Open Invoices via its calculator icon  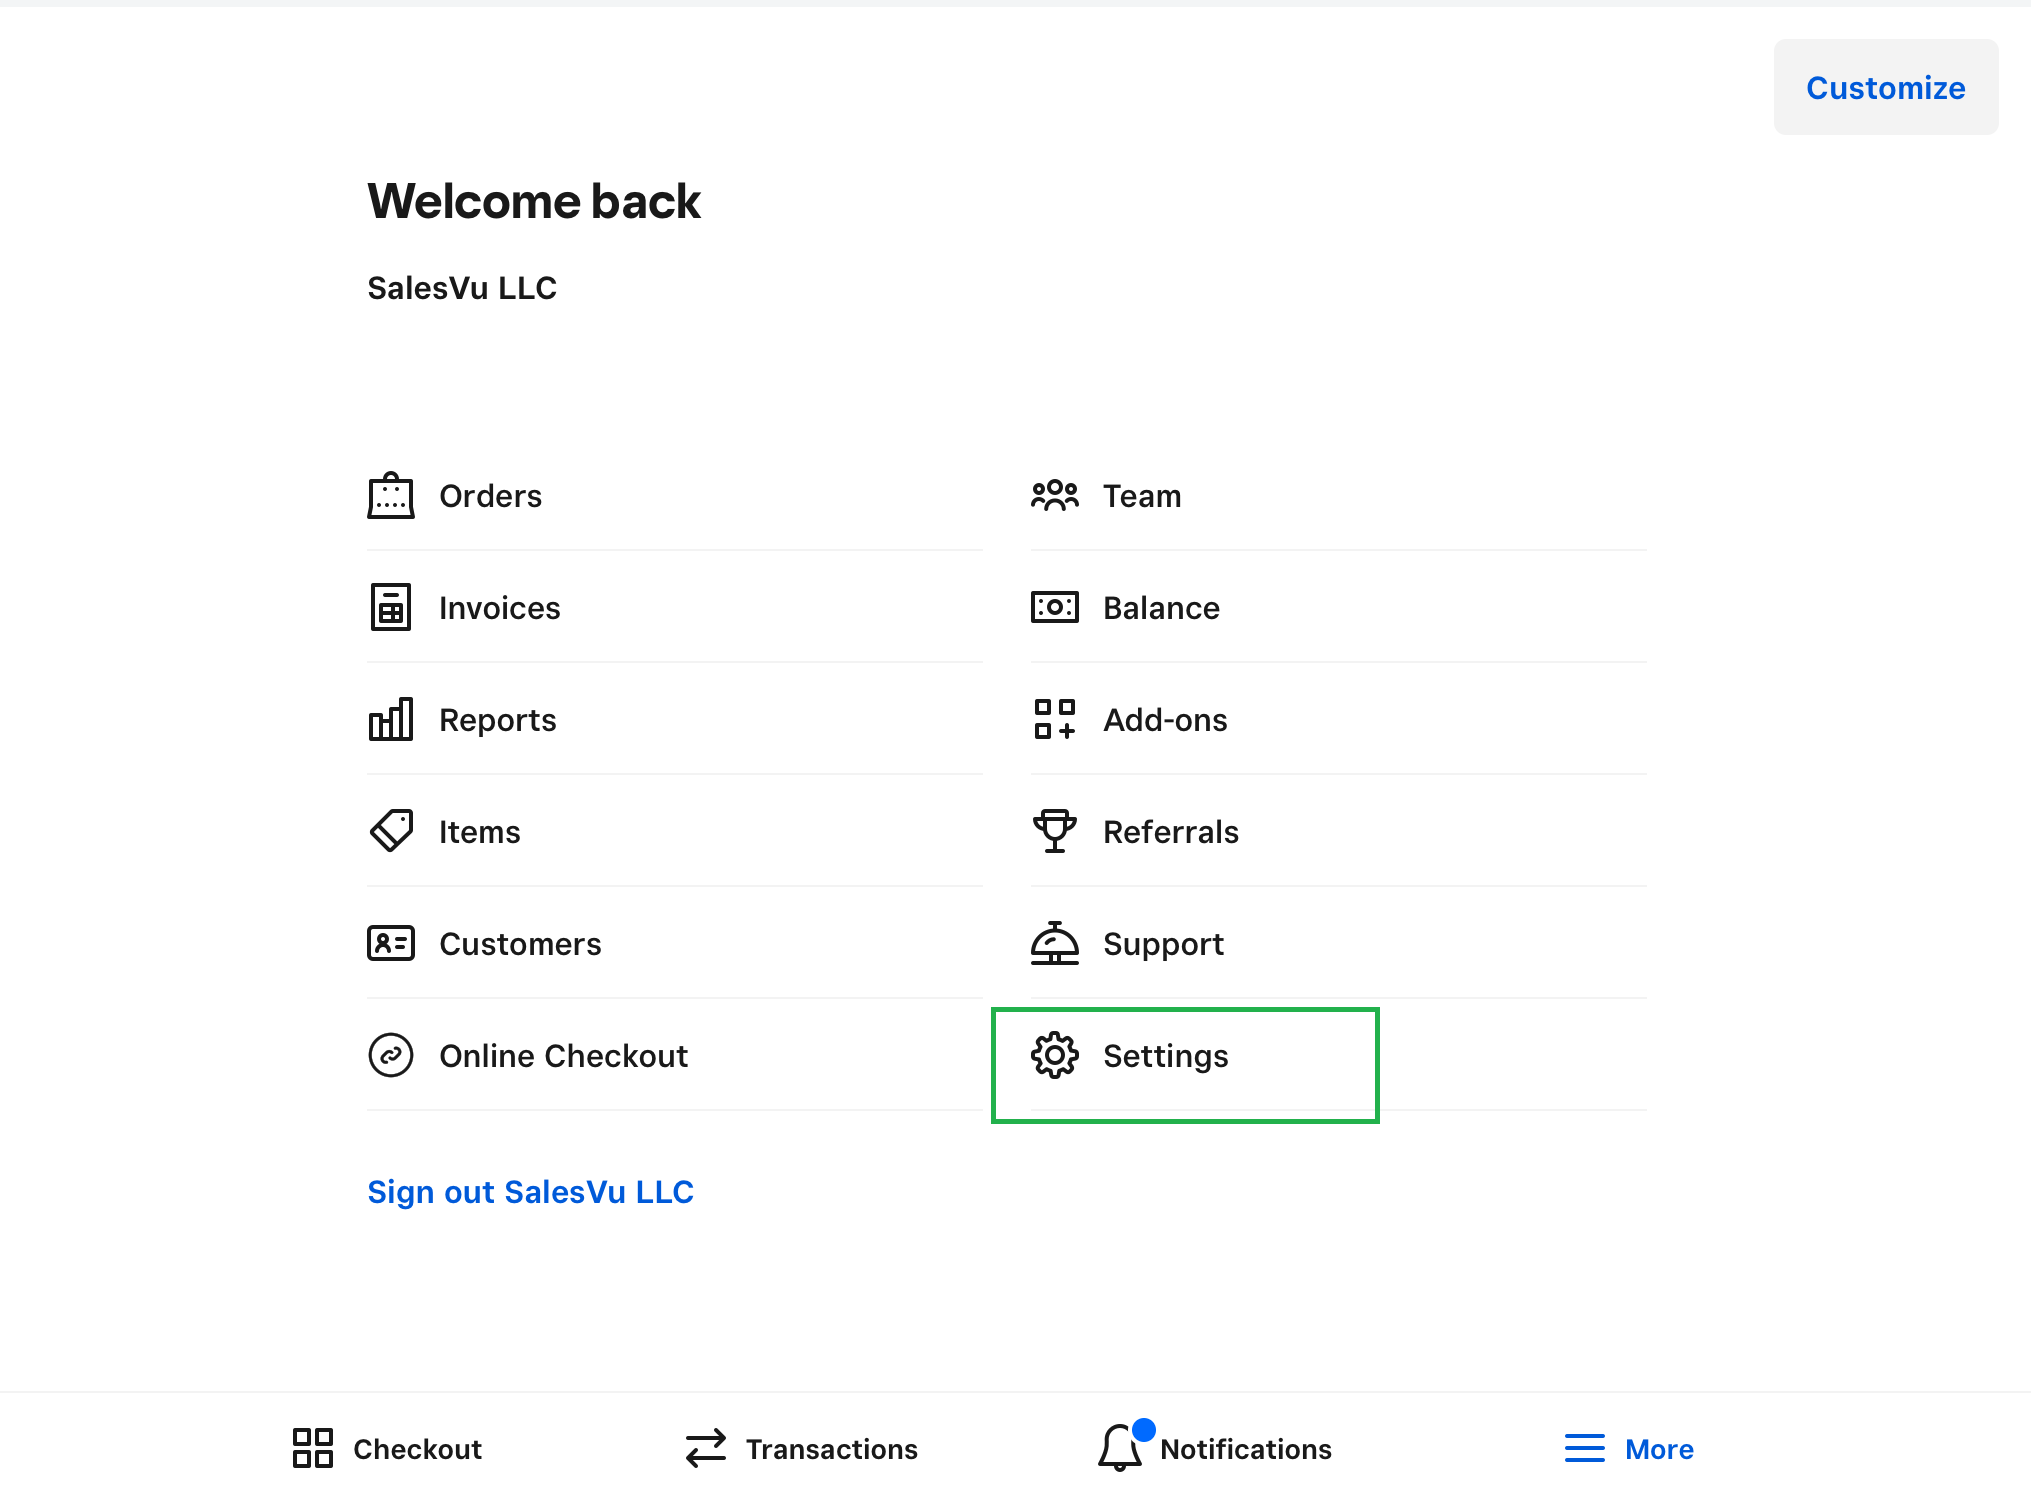click(390, 608)
